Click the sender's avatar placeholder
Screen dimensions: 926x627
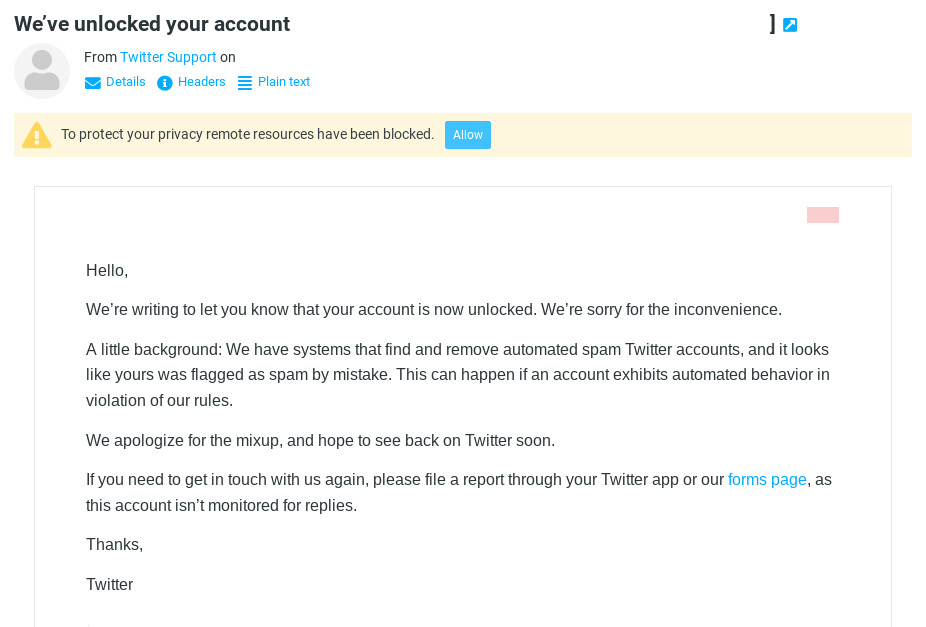coord(42,71)
